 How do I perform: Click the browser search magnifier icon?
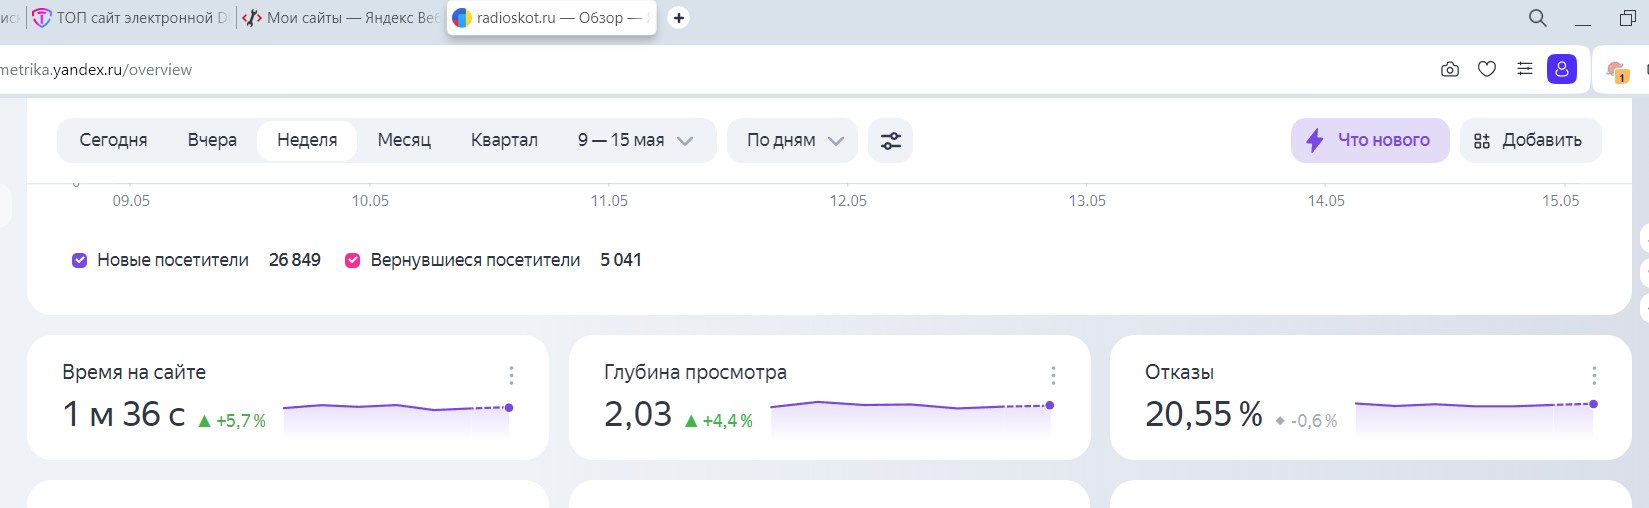[1538, 18]
